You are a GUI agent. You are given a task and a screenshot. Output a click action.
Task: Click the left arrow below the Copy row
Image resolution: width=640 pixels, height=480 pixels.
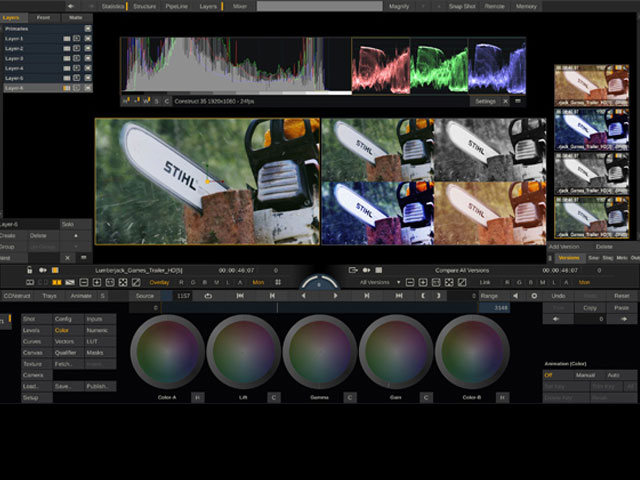(556, 319)
